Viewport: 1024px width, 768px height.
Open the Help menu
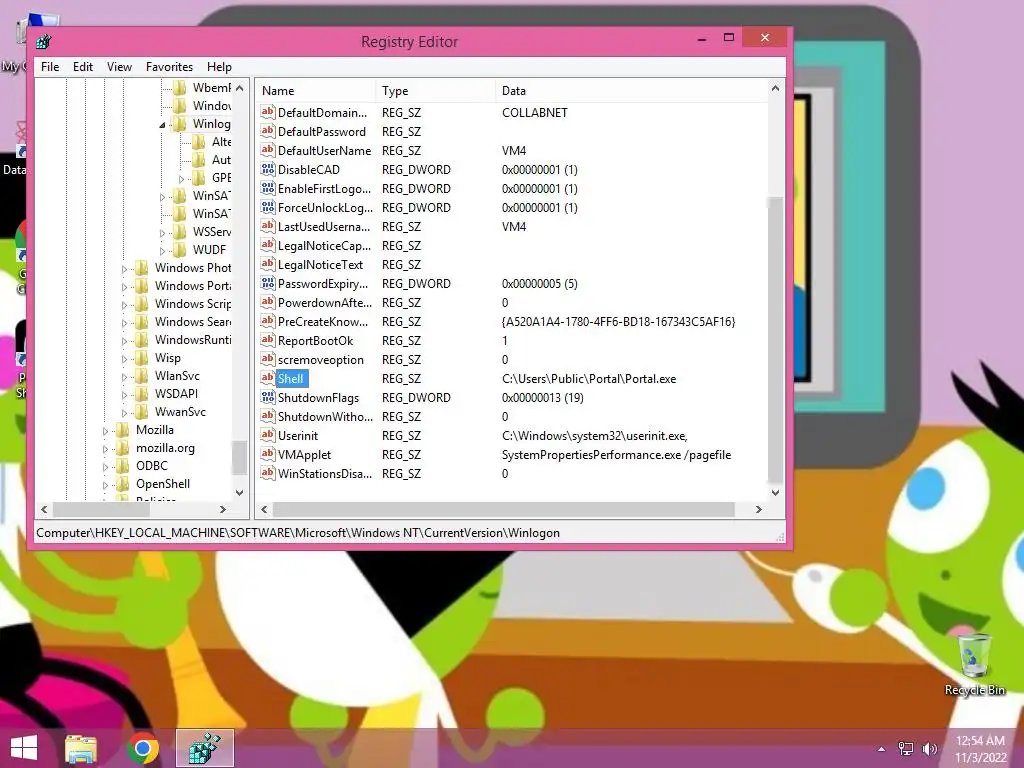coord(219,67)
